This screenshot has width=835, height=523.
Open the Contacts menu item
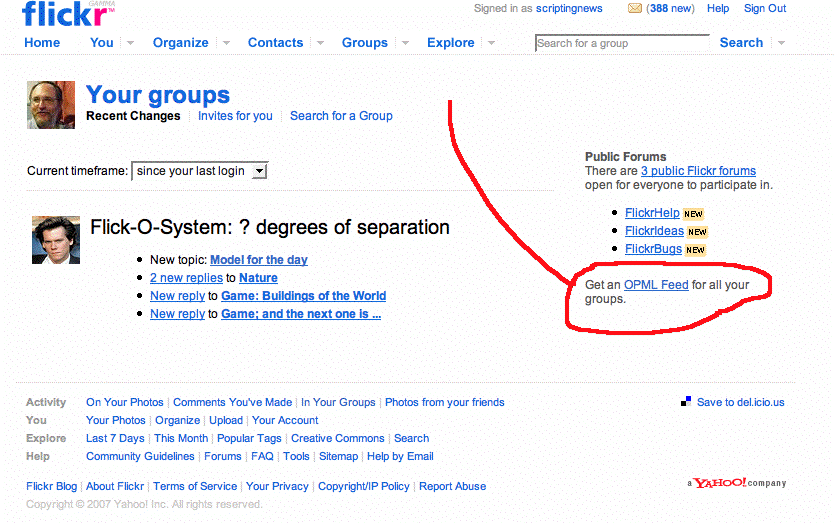(x=275, y=43)
